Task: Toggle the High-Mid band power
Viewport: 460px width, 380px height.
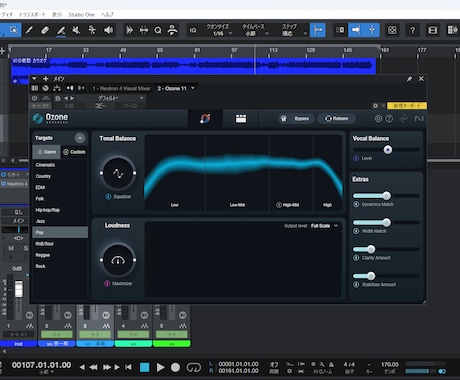Action: pyautogui.click(x=279, y=205)
